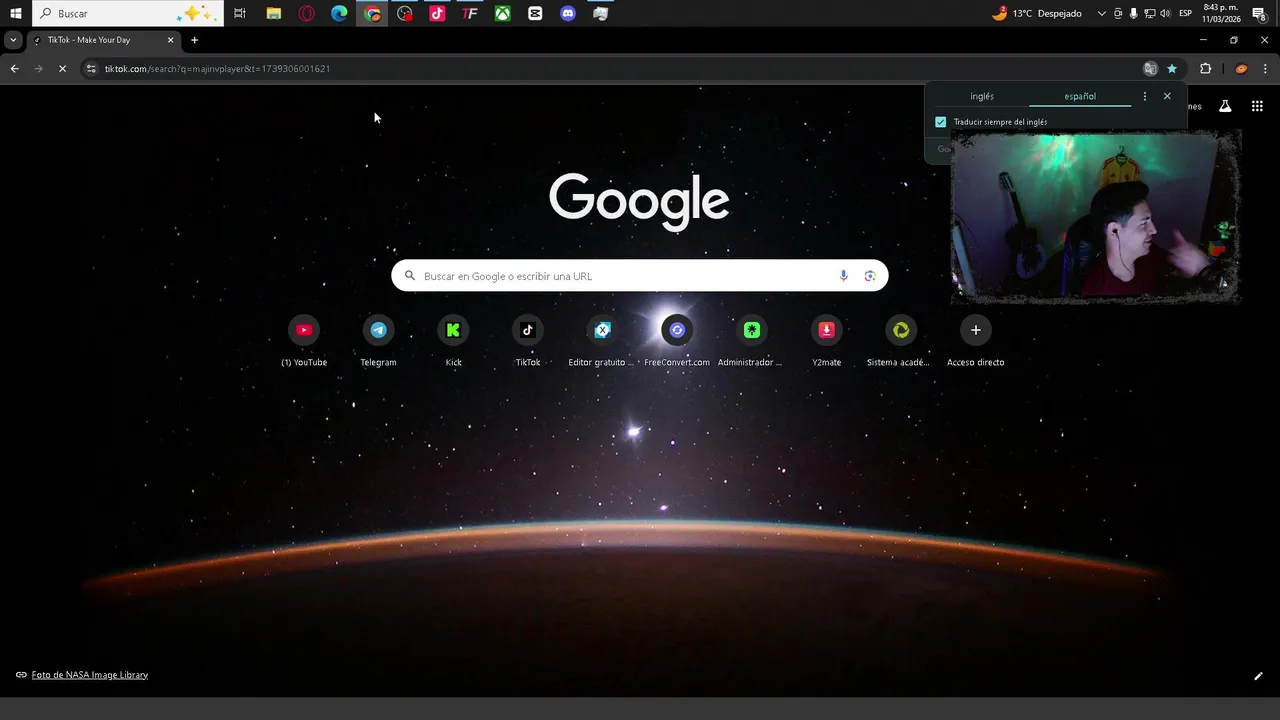
Task: Open Google Lens image search icon
Action: [x=870, y=276]
